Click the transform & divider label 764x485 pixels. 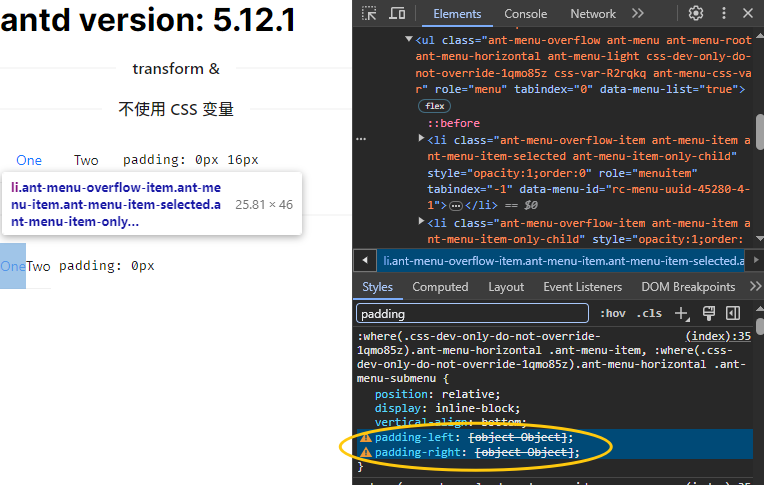click(x=176, y=69)
